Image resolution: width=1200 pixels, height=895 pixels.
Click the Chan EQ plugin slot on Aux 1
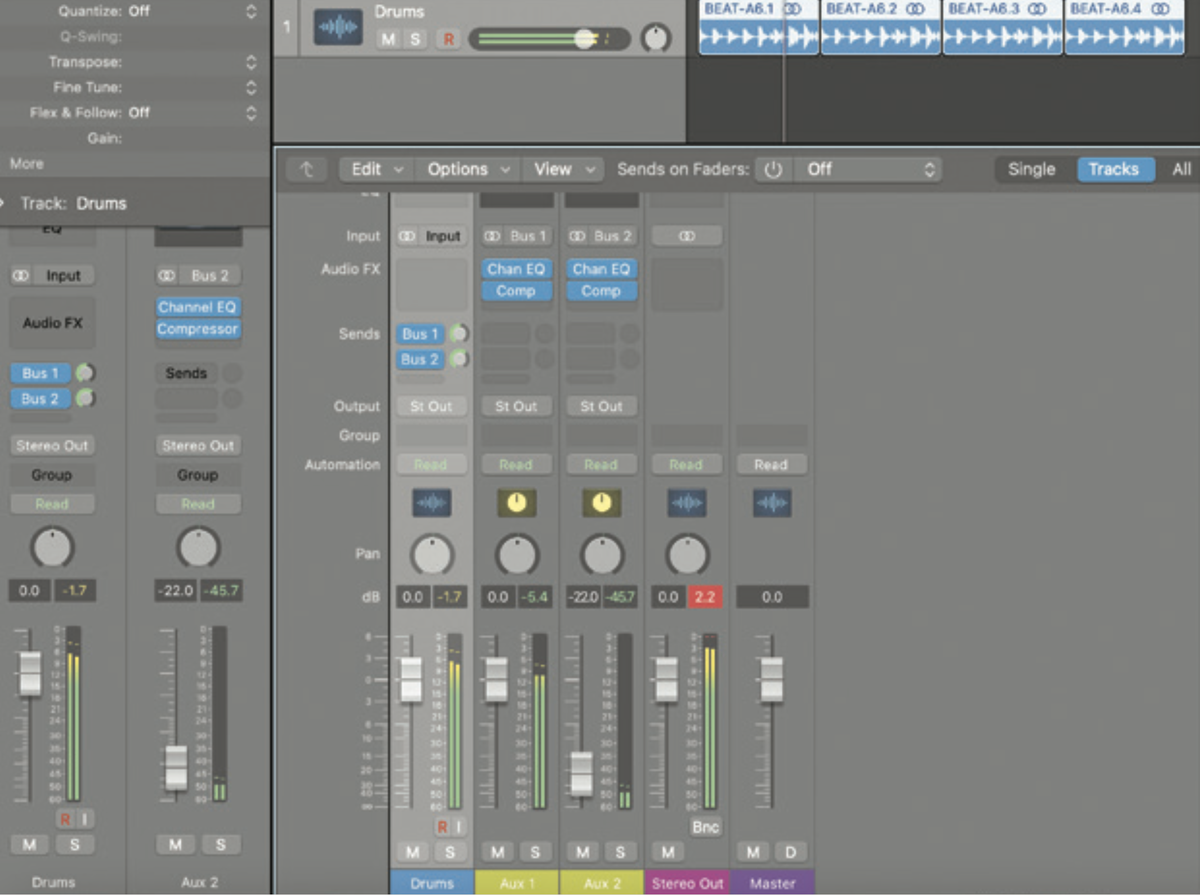click(x=516, y=268)
